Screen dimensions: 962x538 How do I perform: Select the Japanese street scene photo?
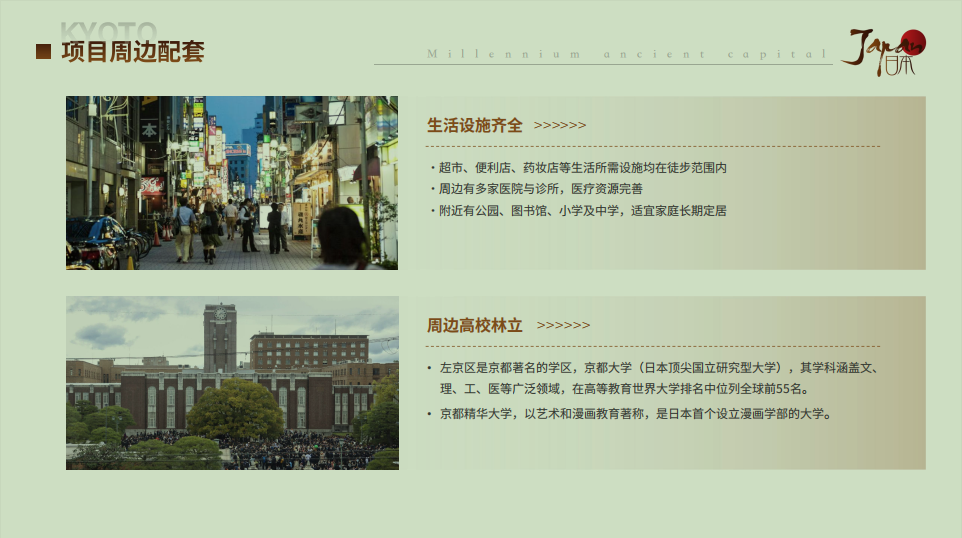click(232, 183)
